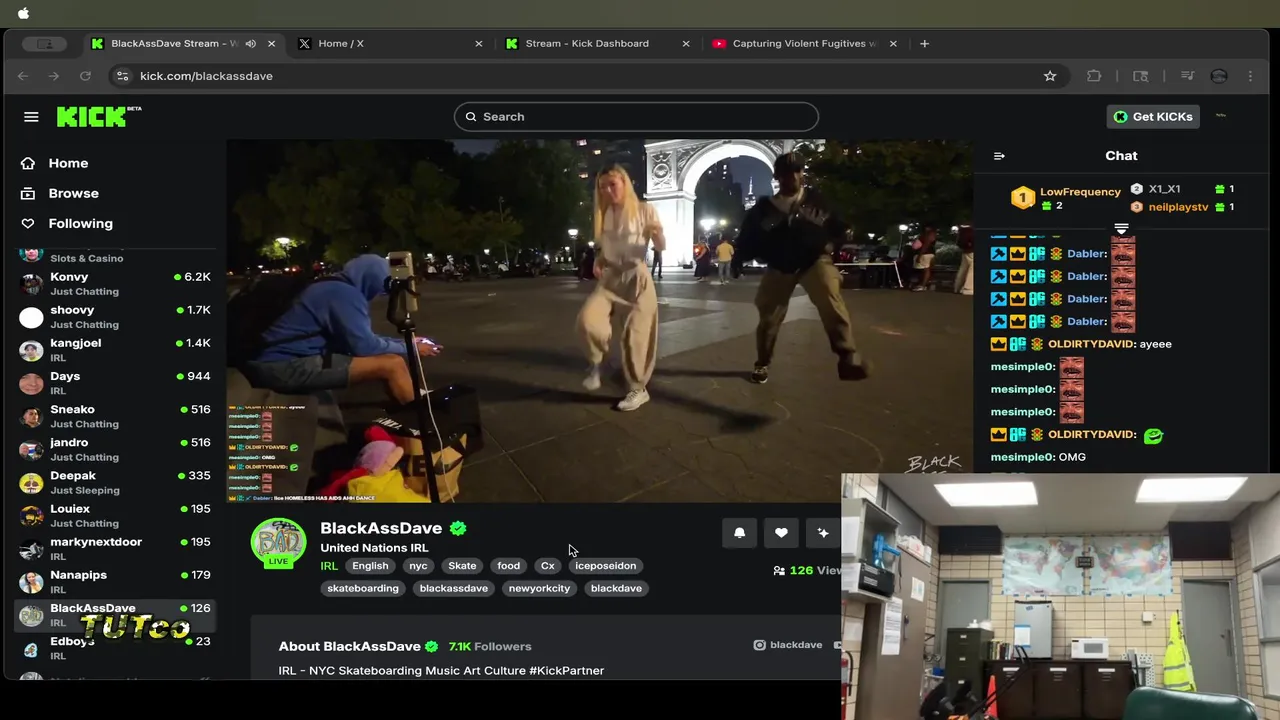The height and width of the screenshot is (720, 1280).
Task: View site information icon in address bar
Action: [122, 76]
